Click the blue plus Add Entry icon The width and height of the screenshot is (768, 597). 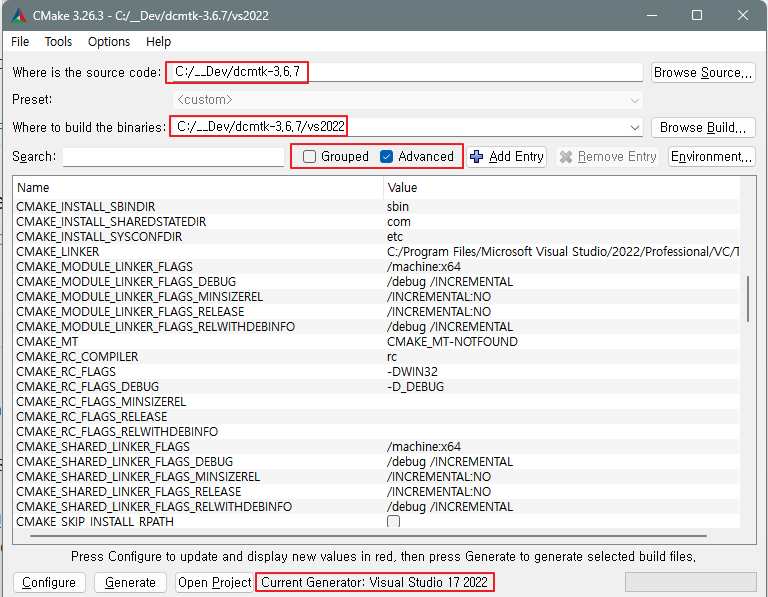point(476,157)
